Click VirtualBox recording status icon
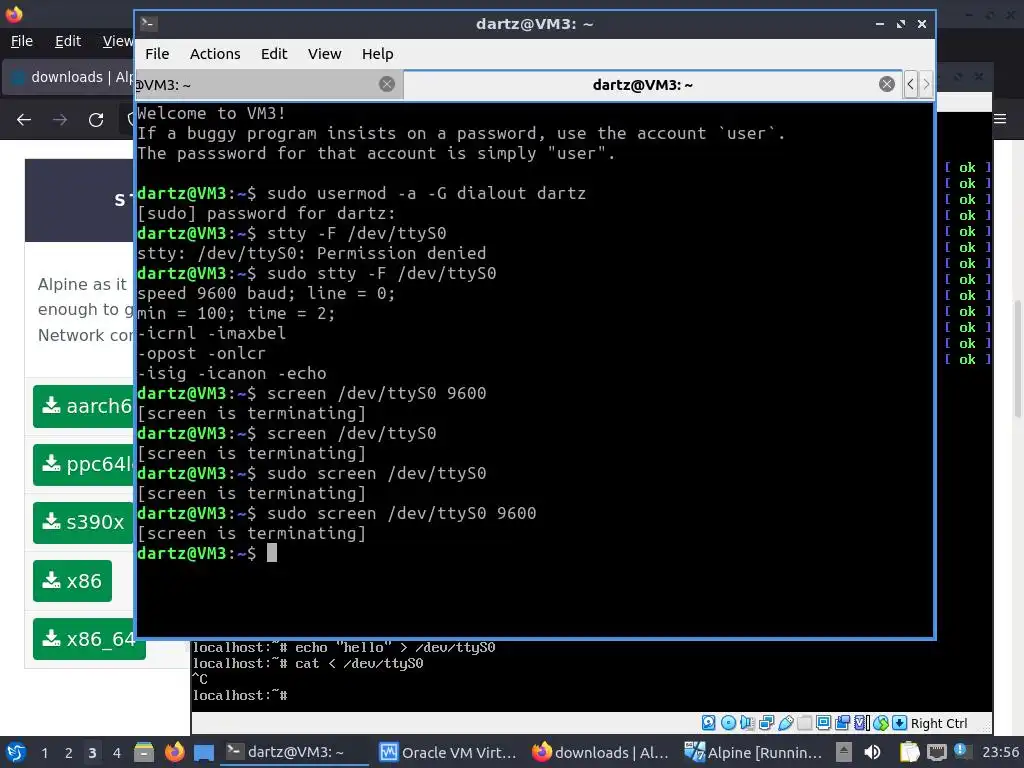This screenshot has width=1024, height=768. tap(842, 723)
